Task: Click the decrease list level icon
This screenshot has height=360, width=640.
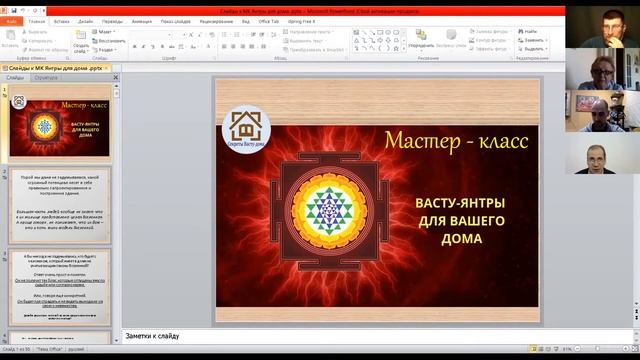Action: 253,35
